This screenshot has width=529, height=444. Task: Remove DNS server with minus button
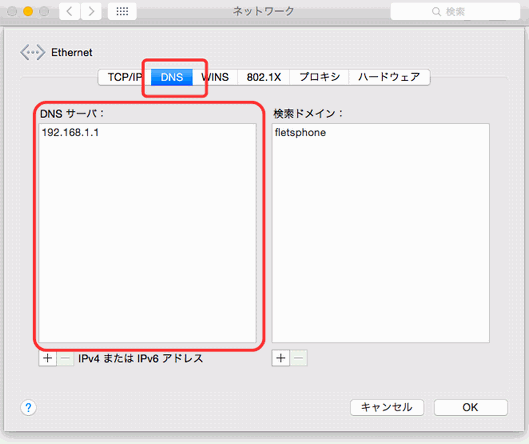click(65, 358)
